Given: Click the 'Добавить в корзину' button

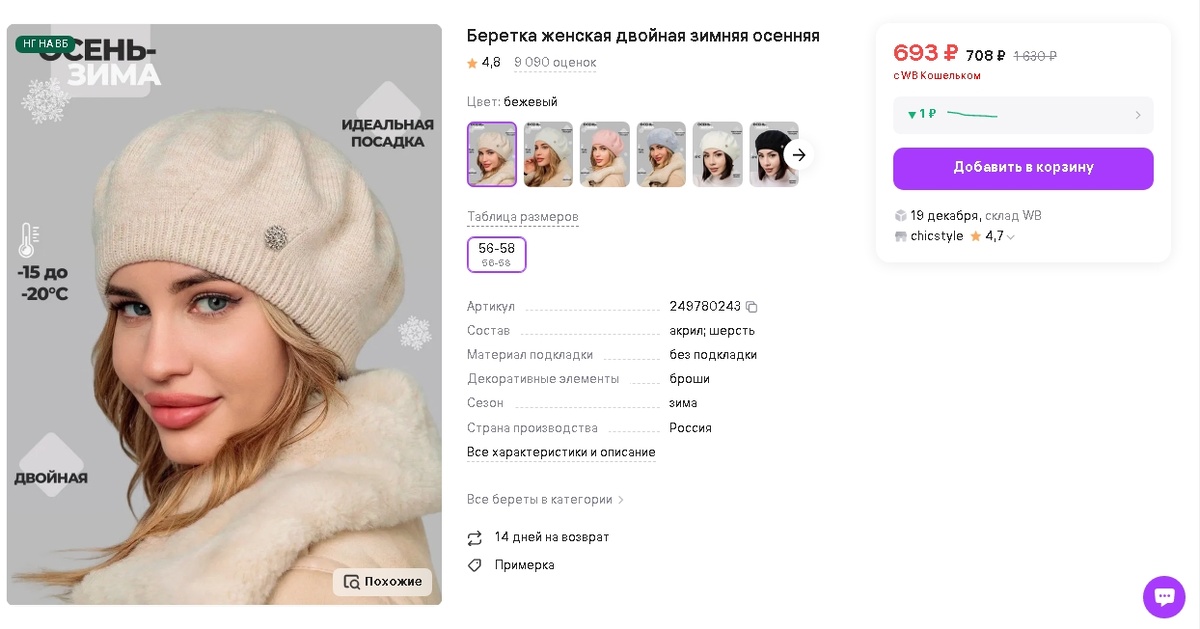Looking at the screenshot, I should [x=1023, y=168].
